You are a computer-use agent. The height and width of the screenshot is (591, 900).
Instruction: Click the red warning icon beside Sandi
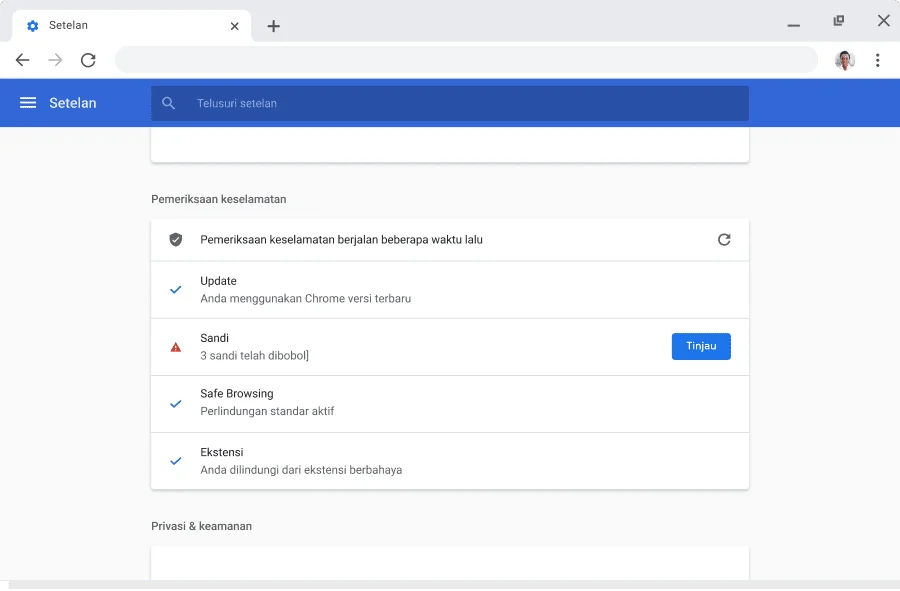pos(176,347)
